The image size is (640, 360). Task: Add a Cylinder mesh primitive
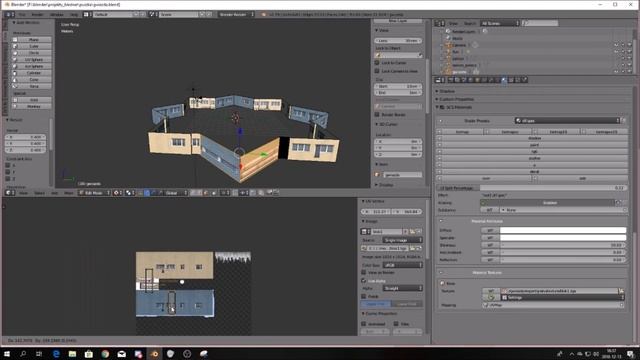(x=33, y=73)
